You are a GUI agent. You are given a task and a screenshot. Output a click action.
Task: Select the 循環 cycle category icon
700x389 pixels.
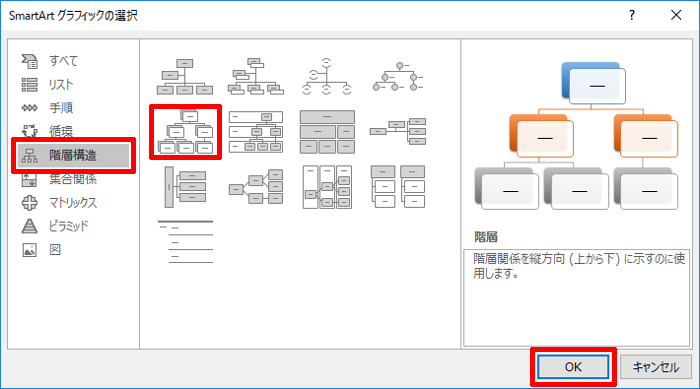click(x=29, y=131)
